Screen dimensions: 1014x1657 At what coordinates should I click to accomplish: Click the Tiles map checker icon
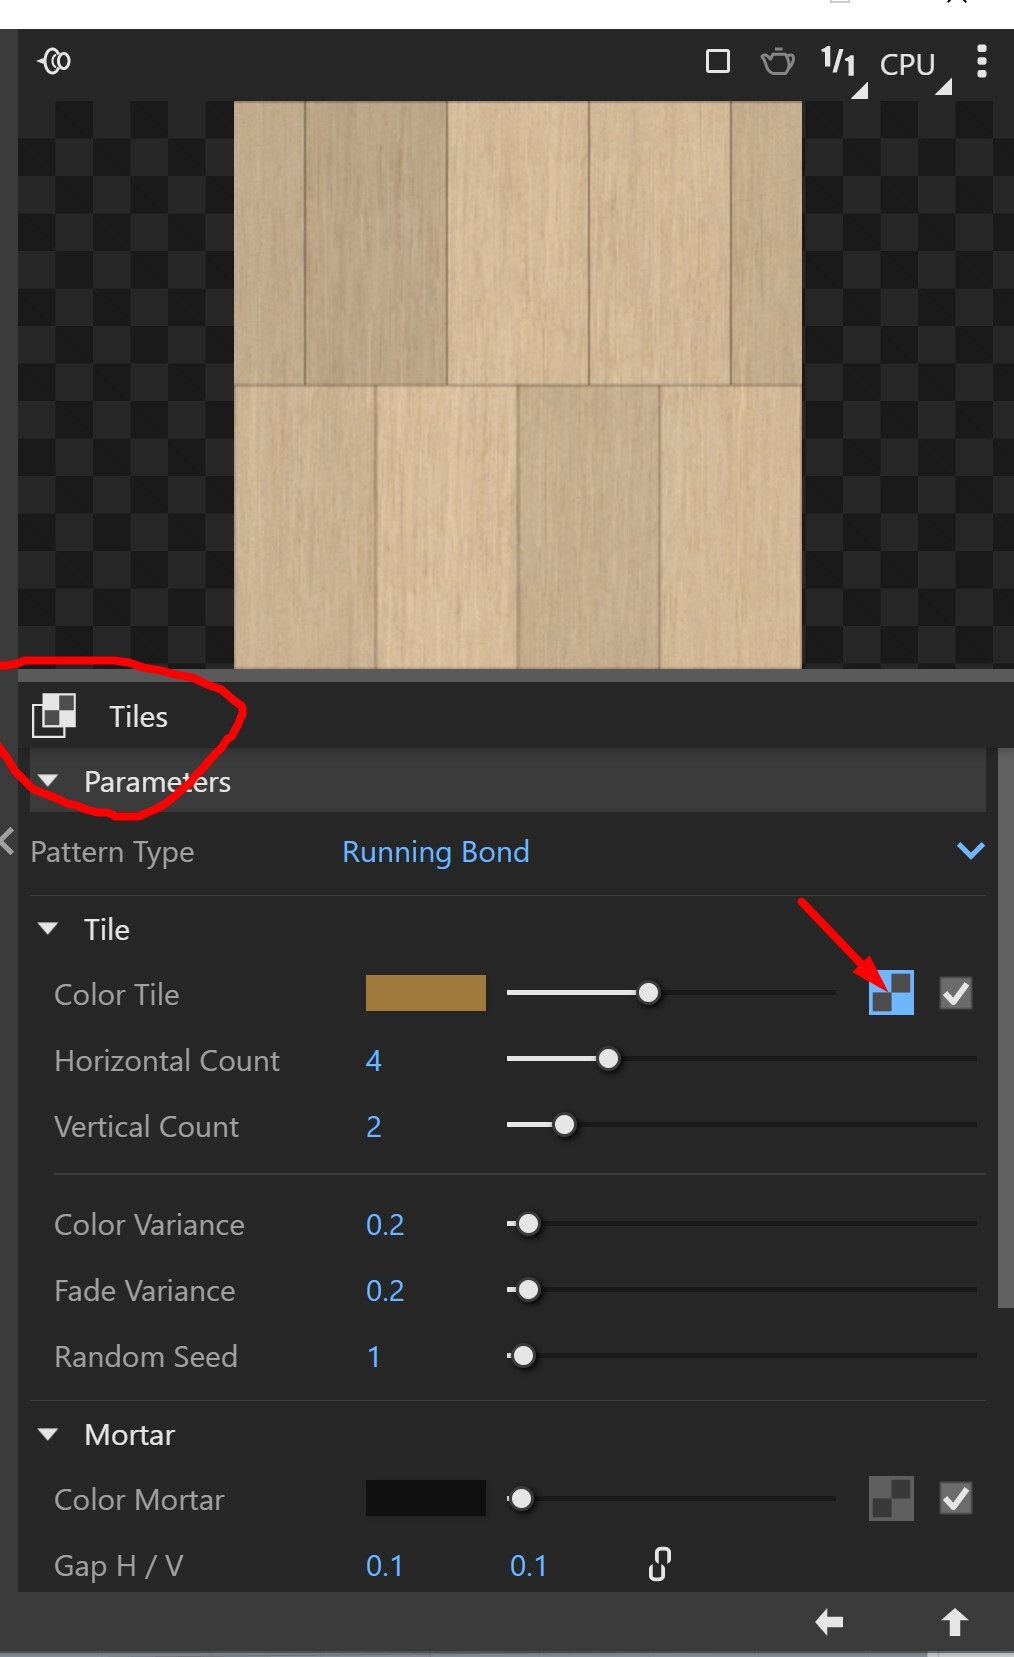coord(54,716)
